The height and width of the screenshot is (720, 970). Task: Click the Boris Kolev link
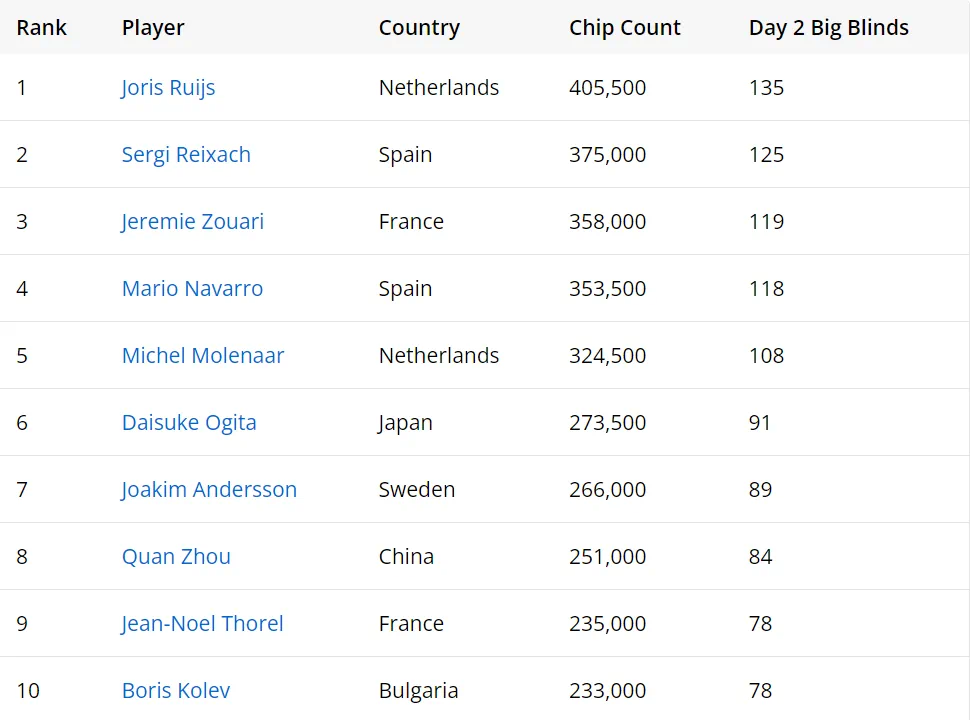click(x=176, y=691)
